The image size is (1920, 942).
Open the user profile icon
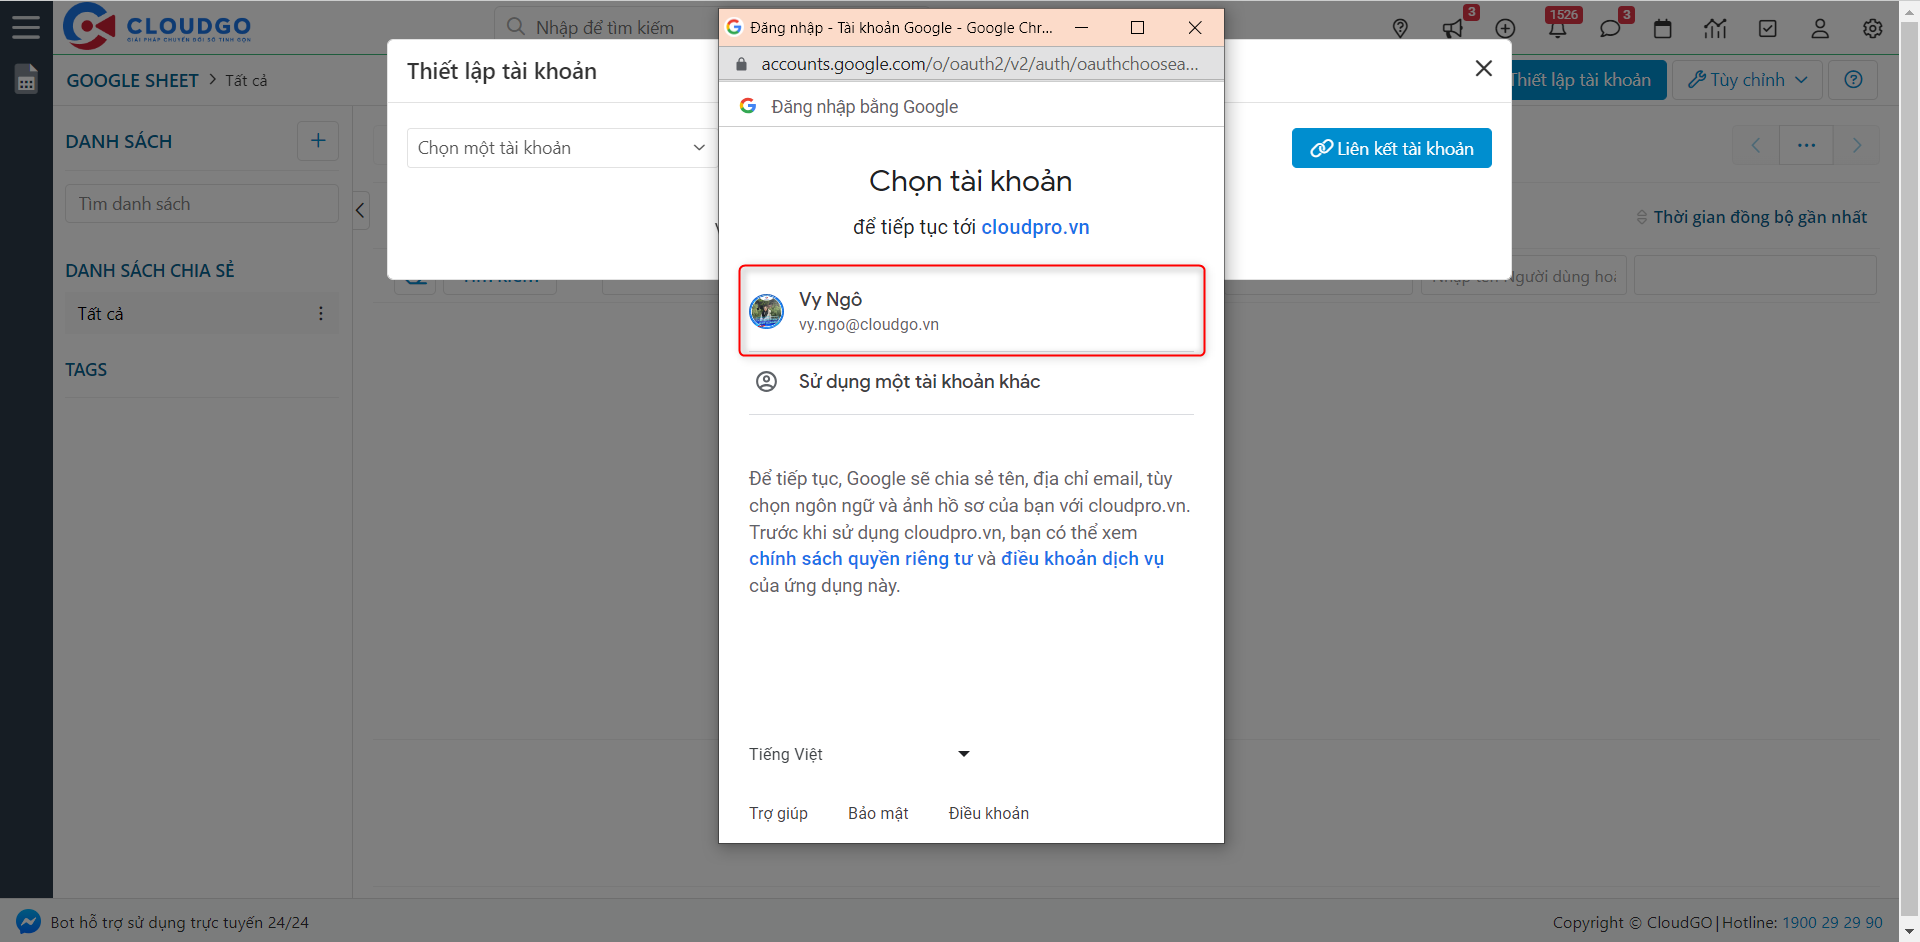[x=1819, y=28]
